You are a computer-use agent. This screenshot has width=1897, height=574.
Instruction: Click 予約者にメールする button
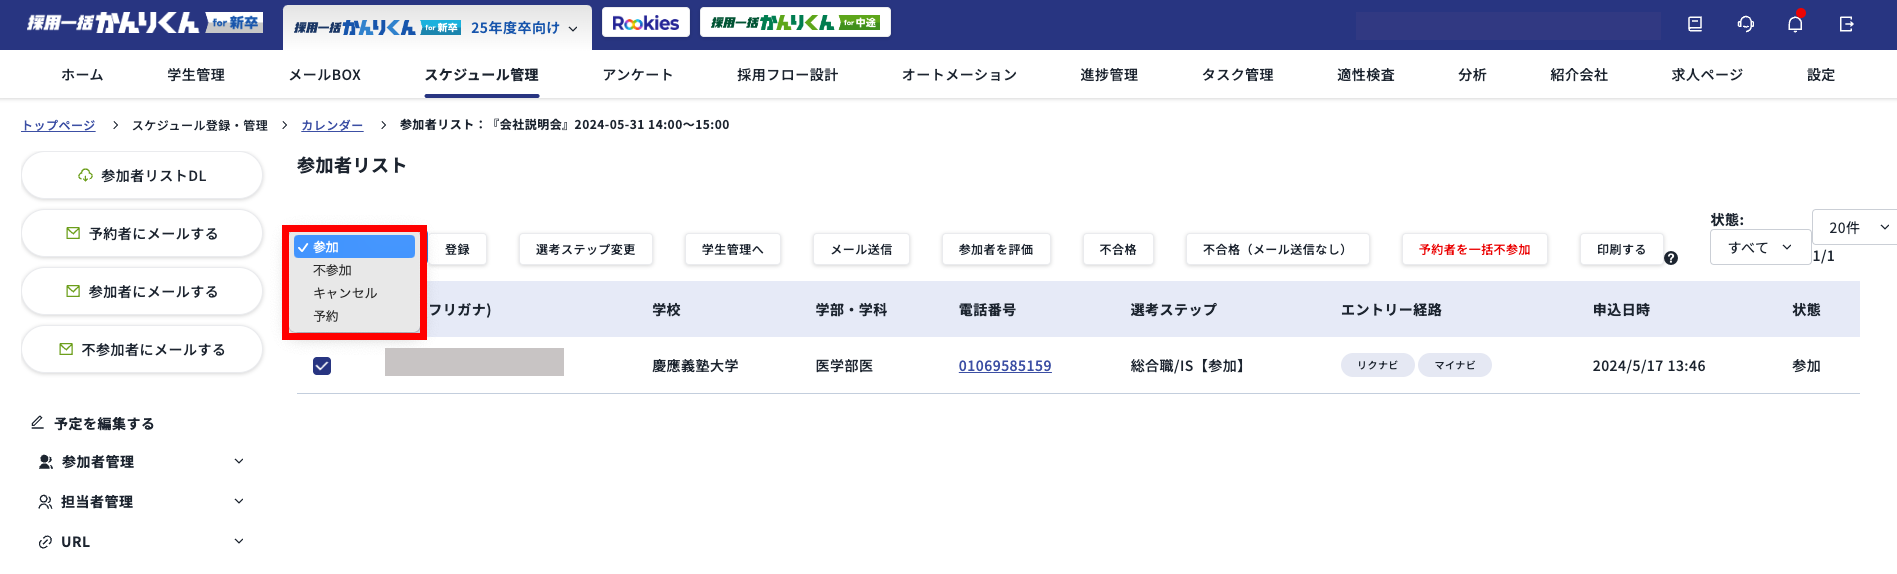coord(142,233)
